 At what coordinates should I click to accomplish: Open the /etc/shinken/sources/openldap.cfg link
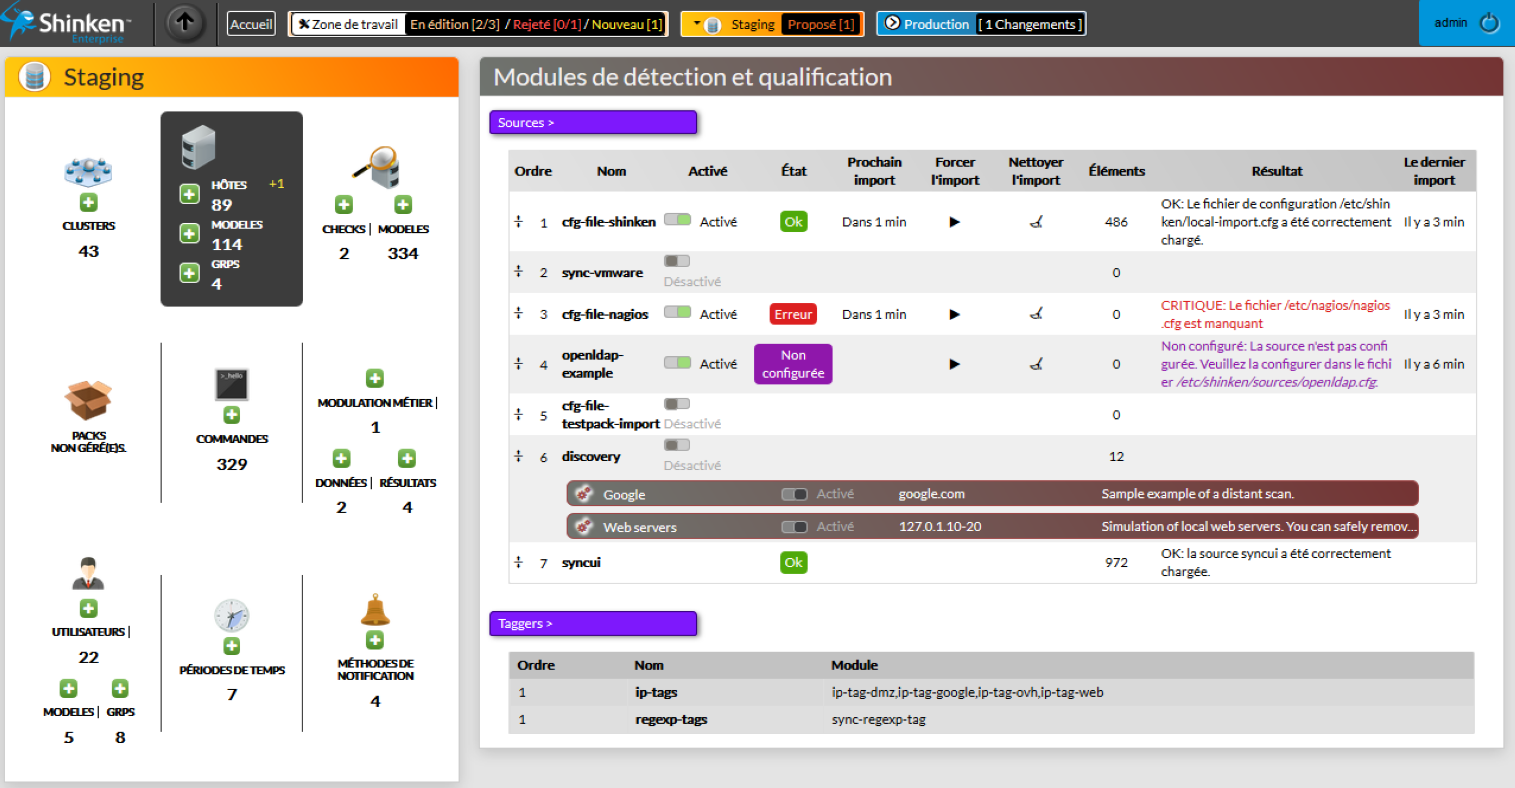[x=1277, y=382]
